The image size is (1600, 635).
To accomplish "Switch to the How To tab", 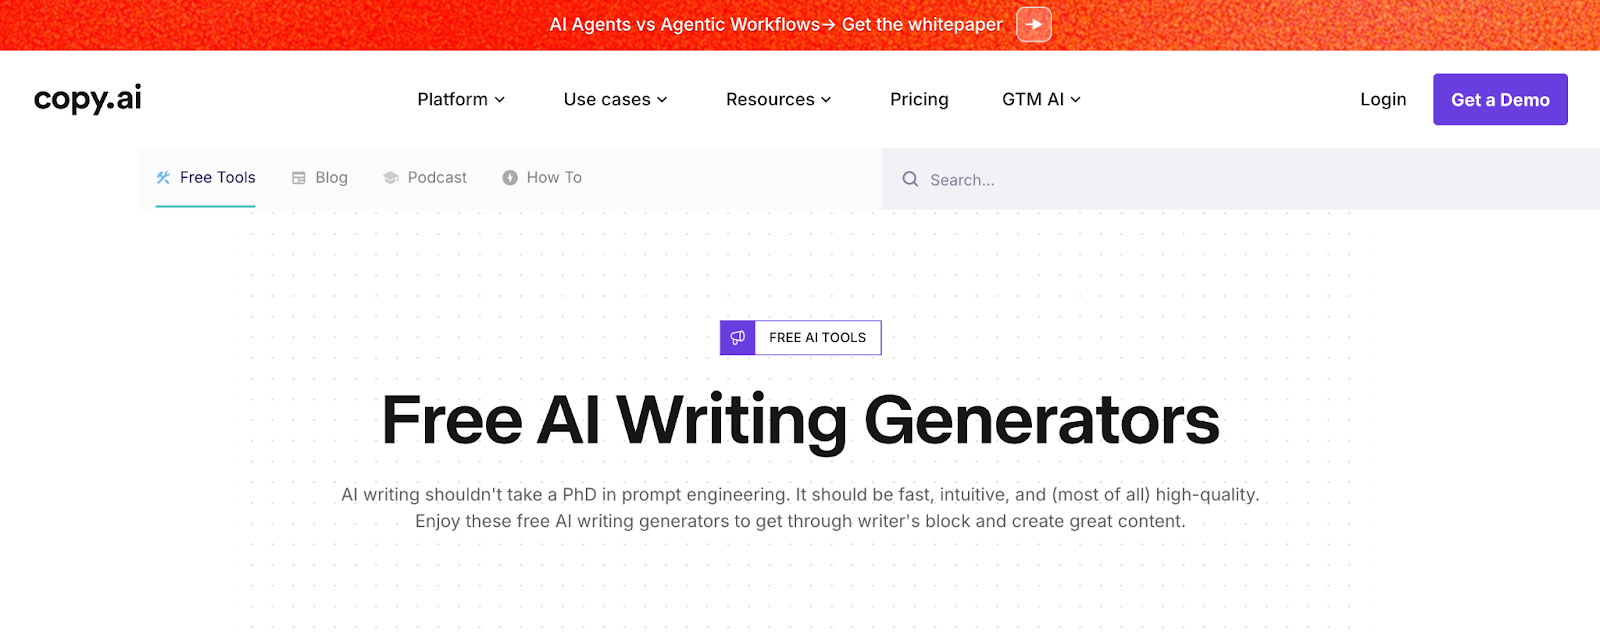I will (x=542, y=178).
